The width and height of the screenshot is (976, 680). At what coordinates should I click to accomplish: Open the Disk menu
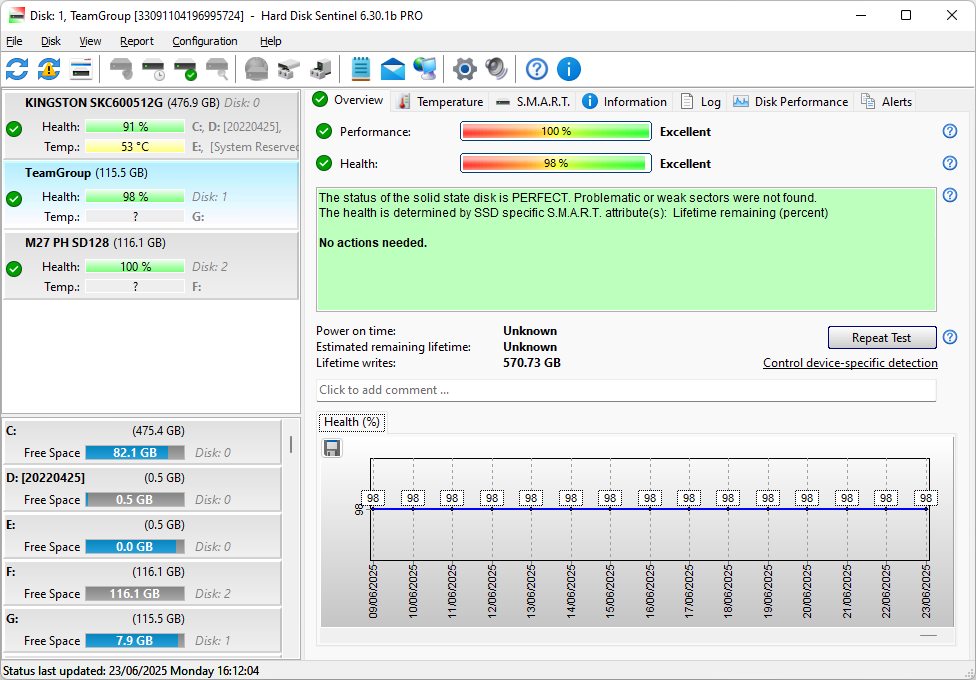(51, 41)
